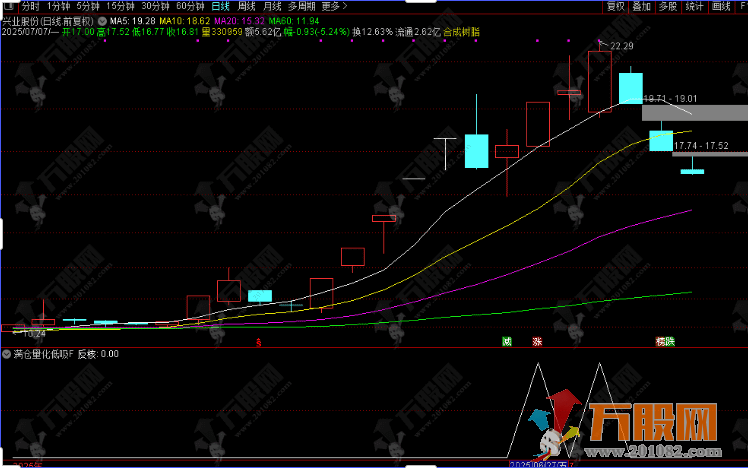Select the 60分钟 period tab
Image resolution: width=748 pixels, height=468 pixels.
190,6
